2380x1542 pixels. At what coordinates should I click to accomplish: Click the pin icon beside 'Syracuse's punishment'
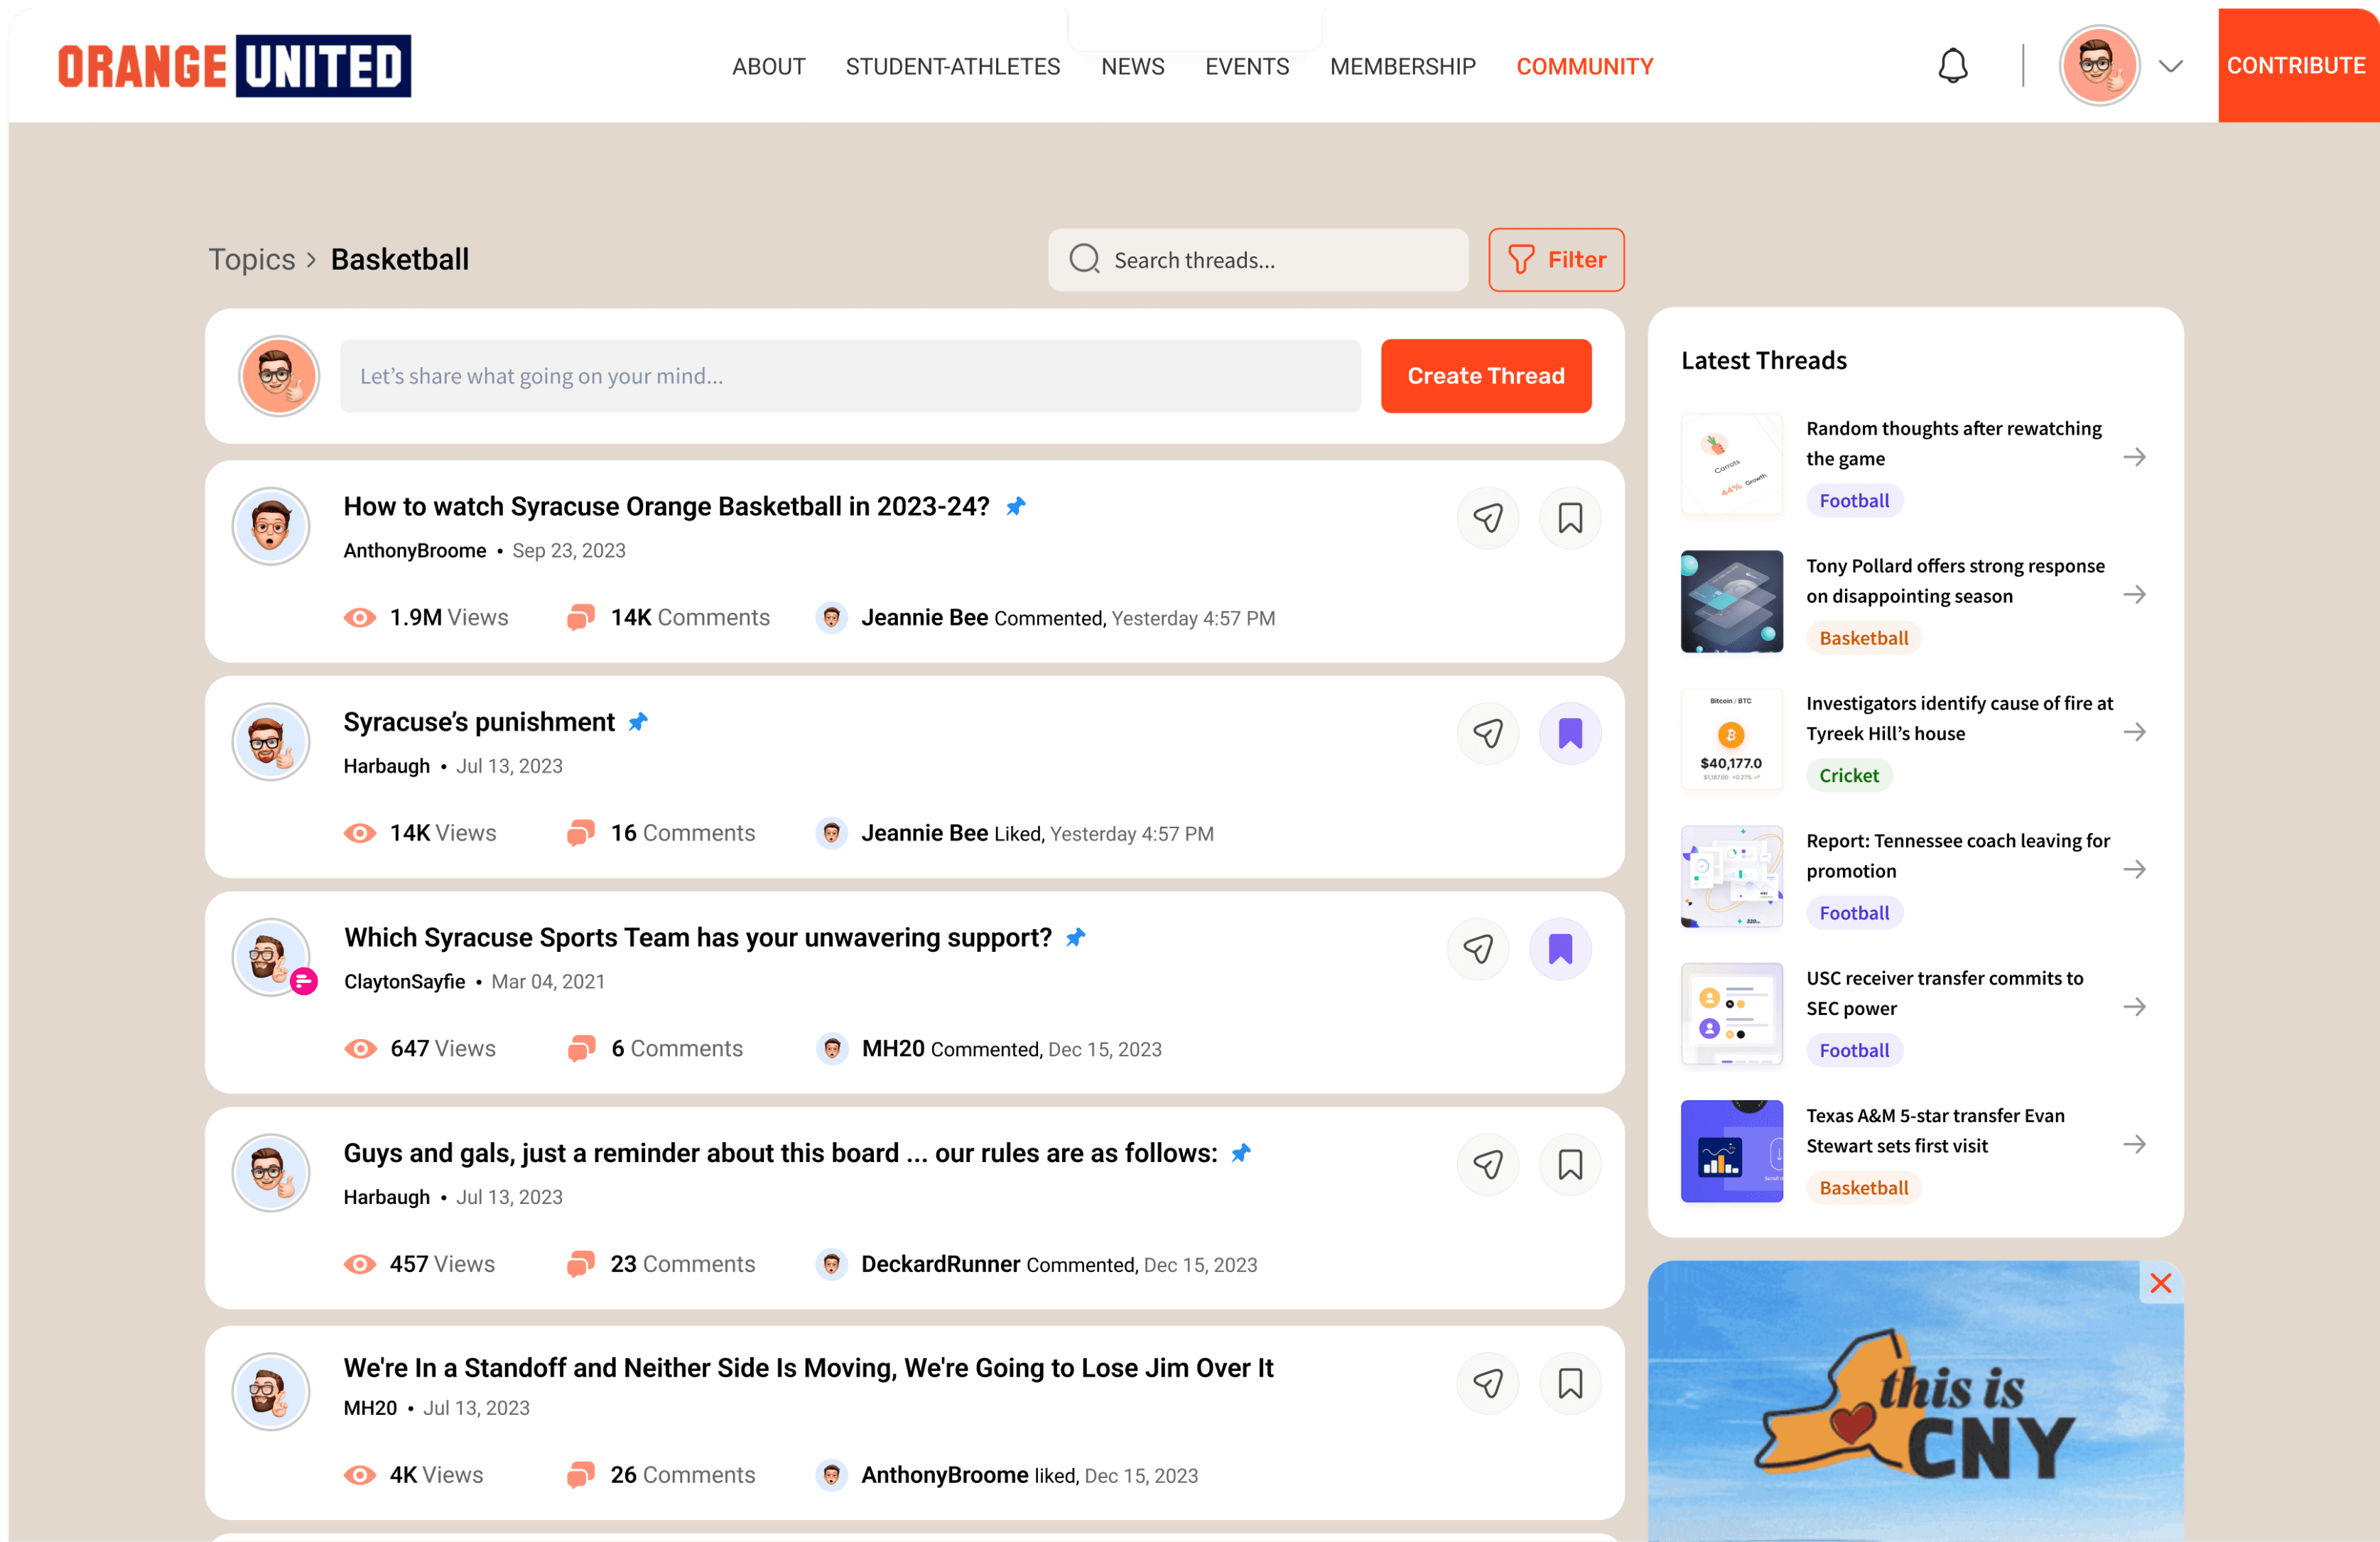[x=638, y=722]
